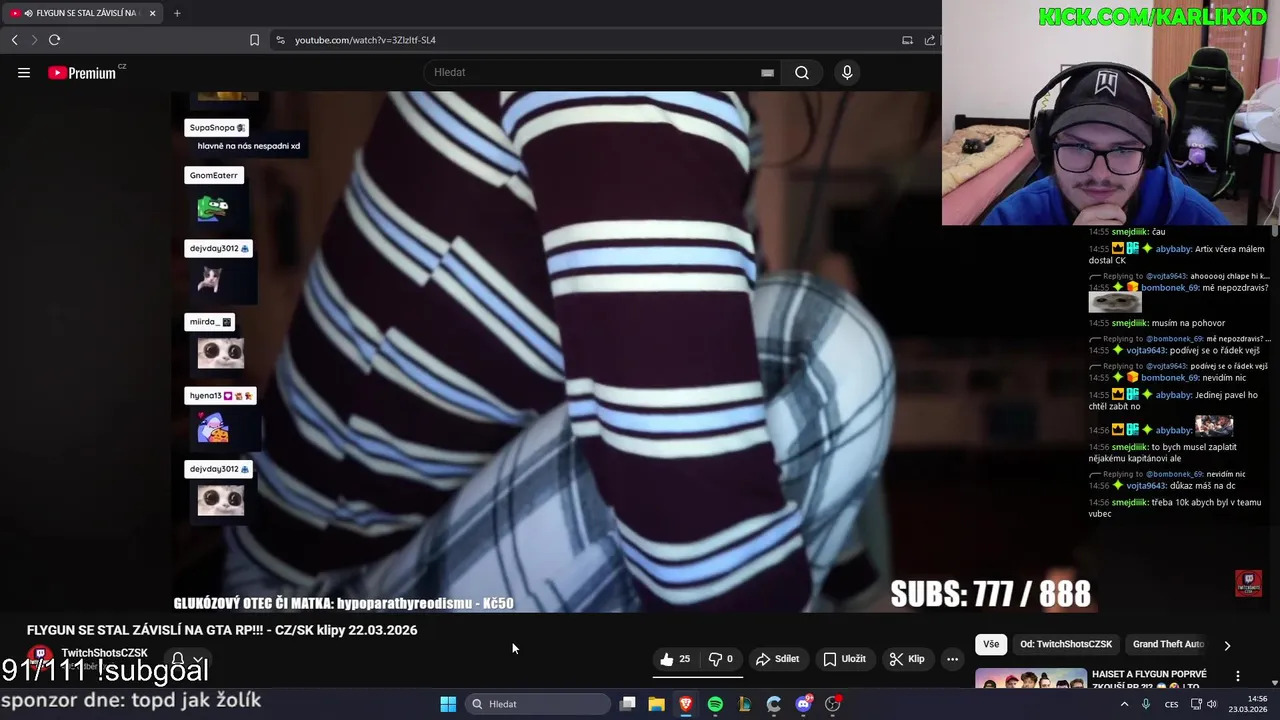Close the FLYGUN SE STAL ZÁVISLÍ tab
The image size is (1280, 720).
(152, 13)
